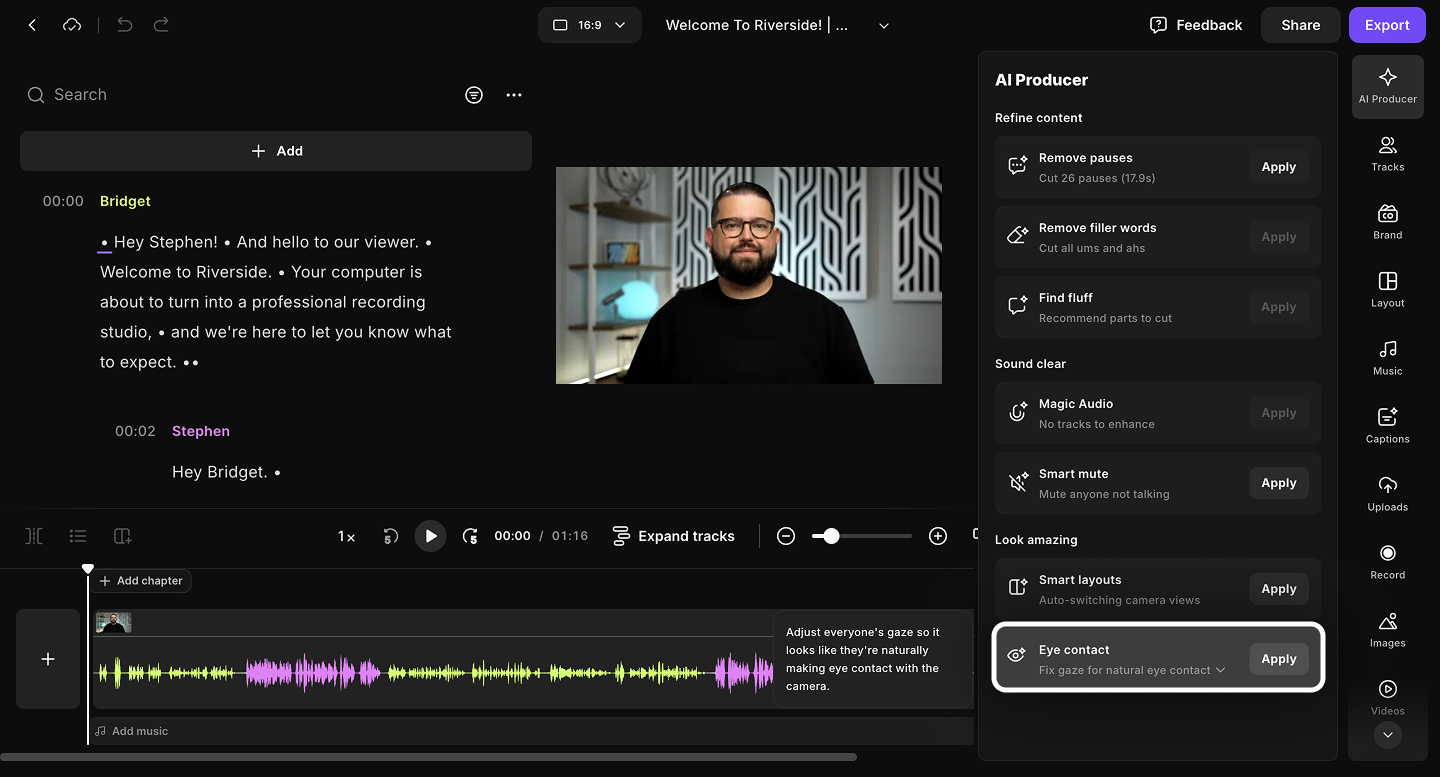
Task: Open the Videos panel
Action: tap(1388, 697)
